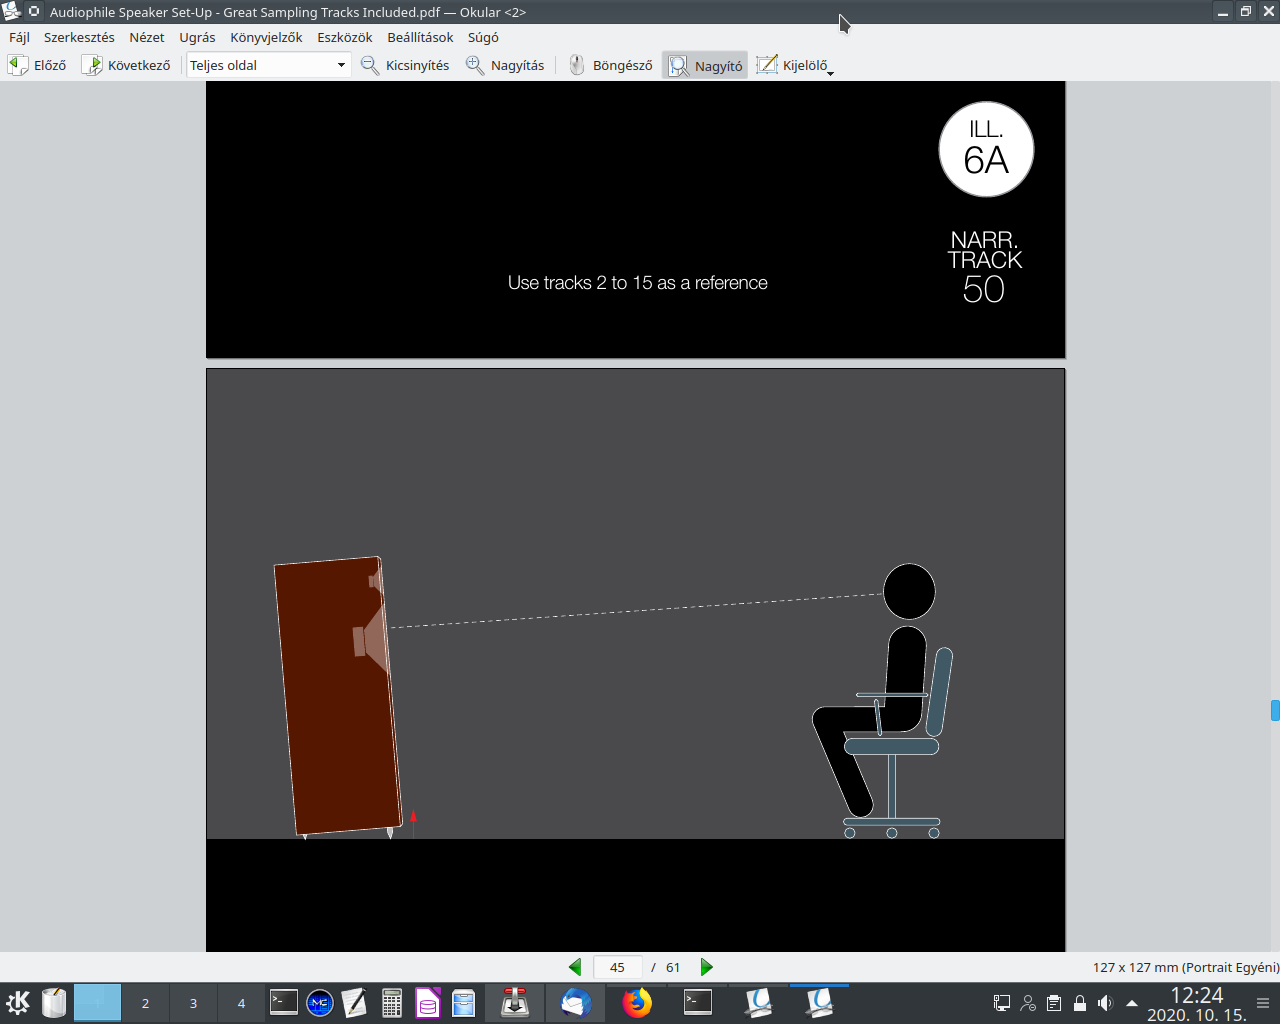1280x1024 pixels.
Task: Expand hidden system tray icons
Action: (1130, 1002)
